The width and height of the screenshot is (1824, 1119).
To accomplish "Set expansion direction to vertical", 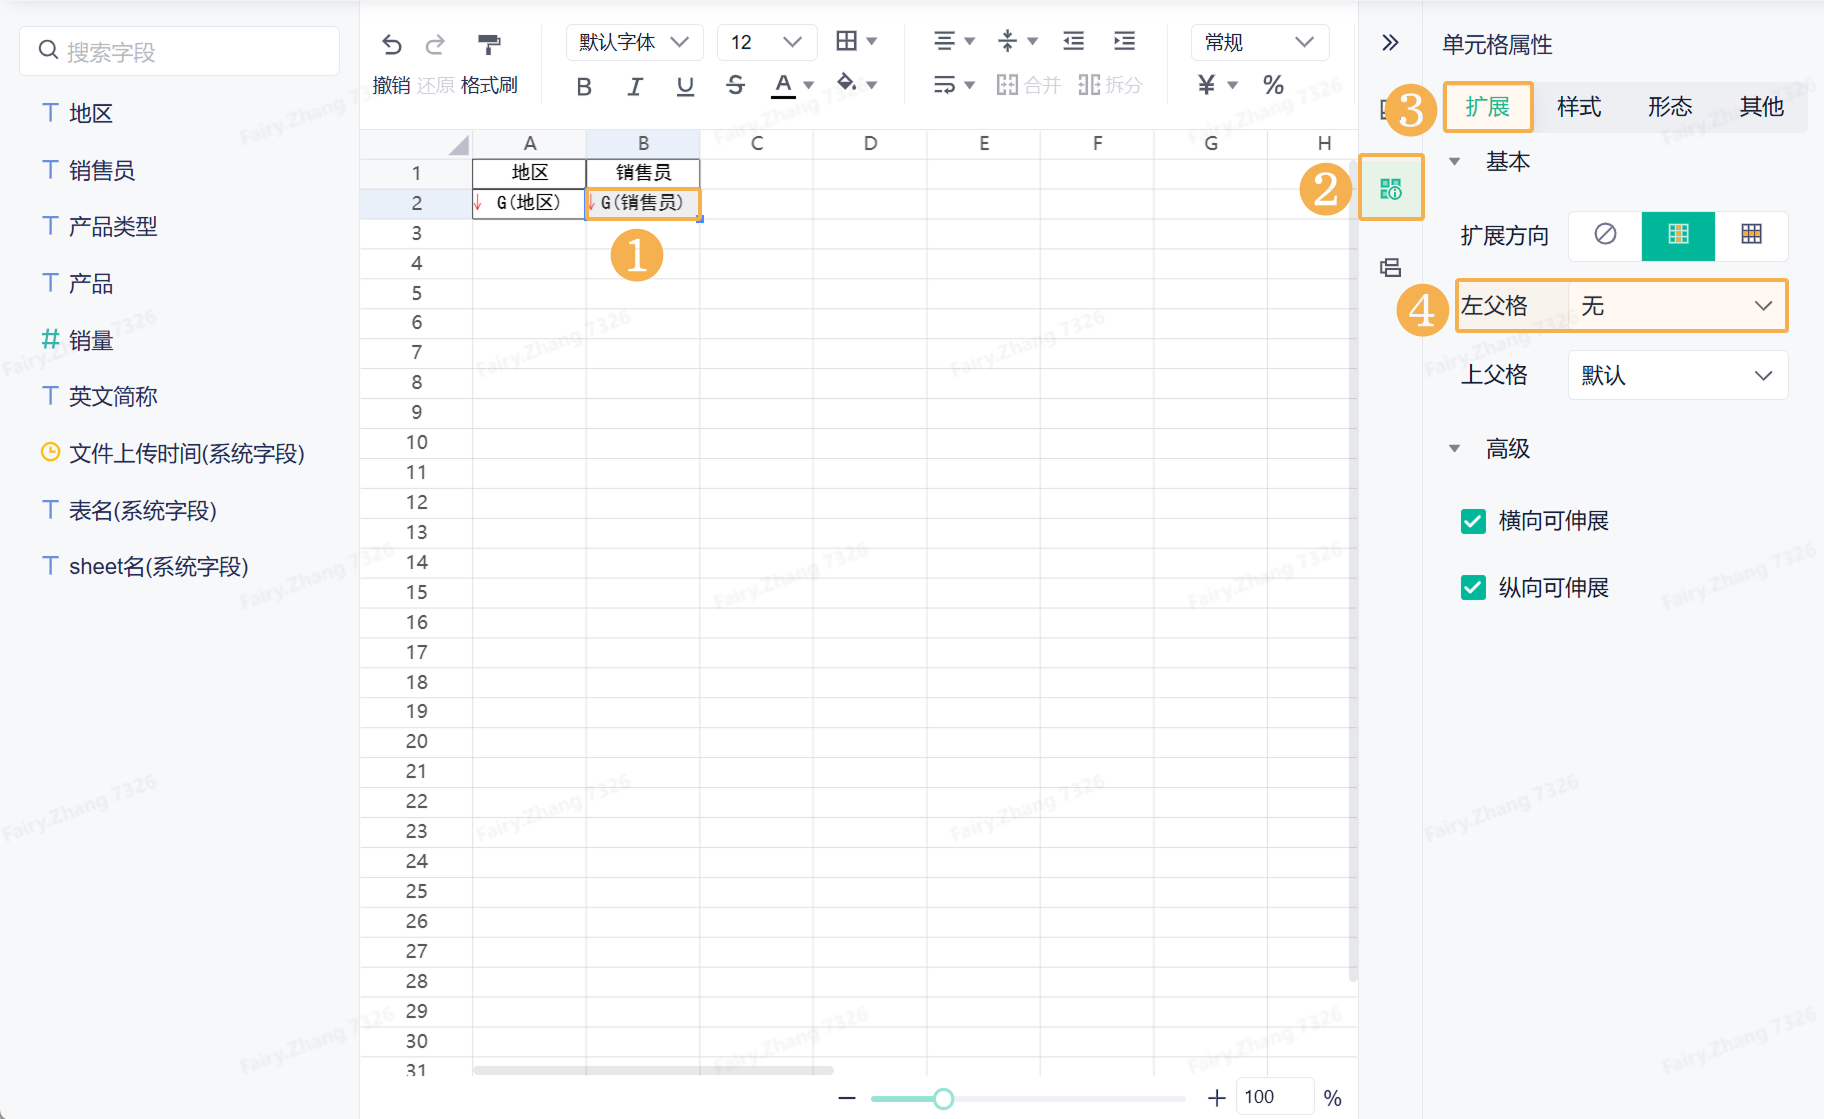I will click(x=1678, y=235).
